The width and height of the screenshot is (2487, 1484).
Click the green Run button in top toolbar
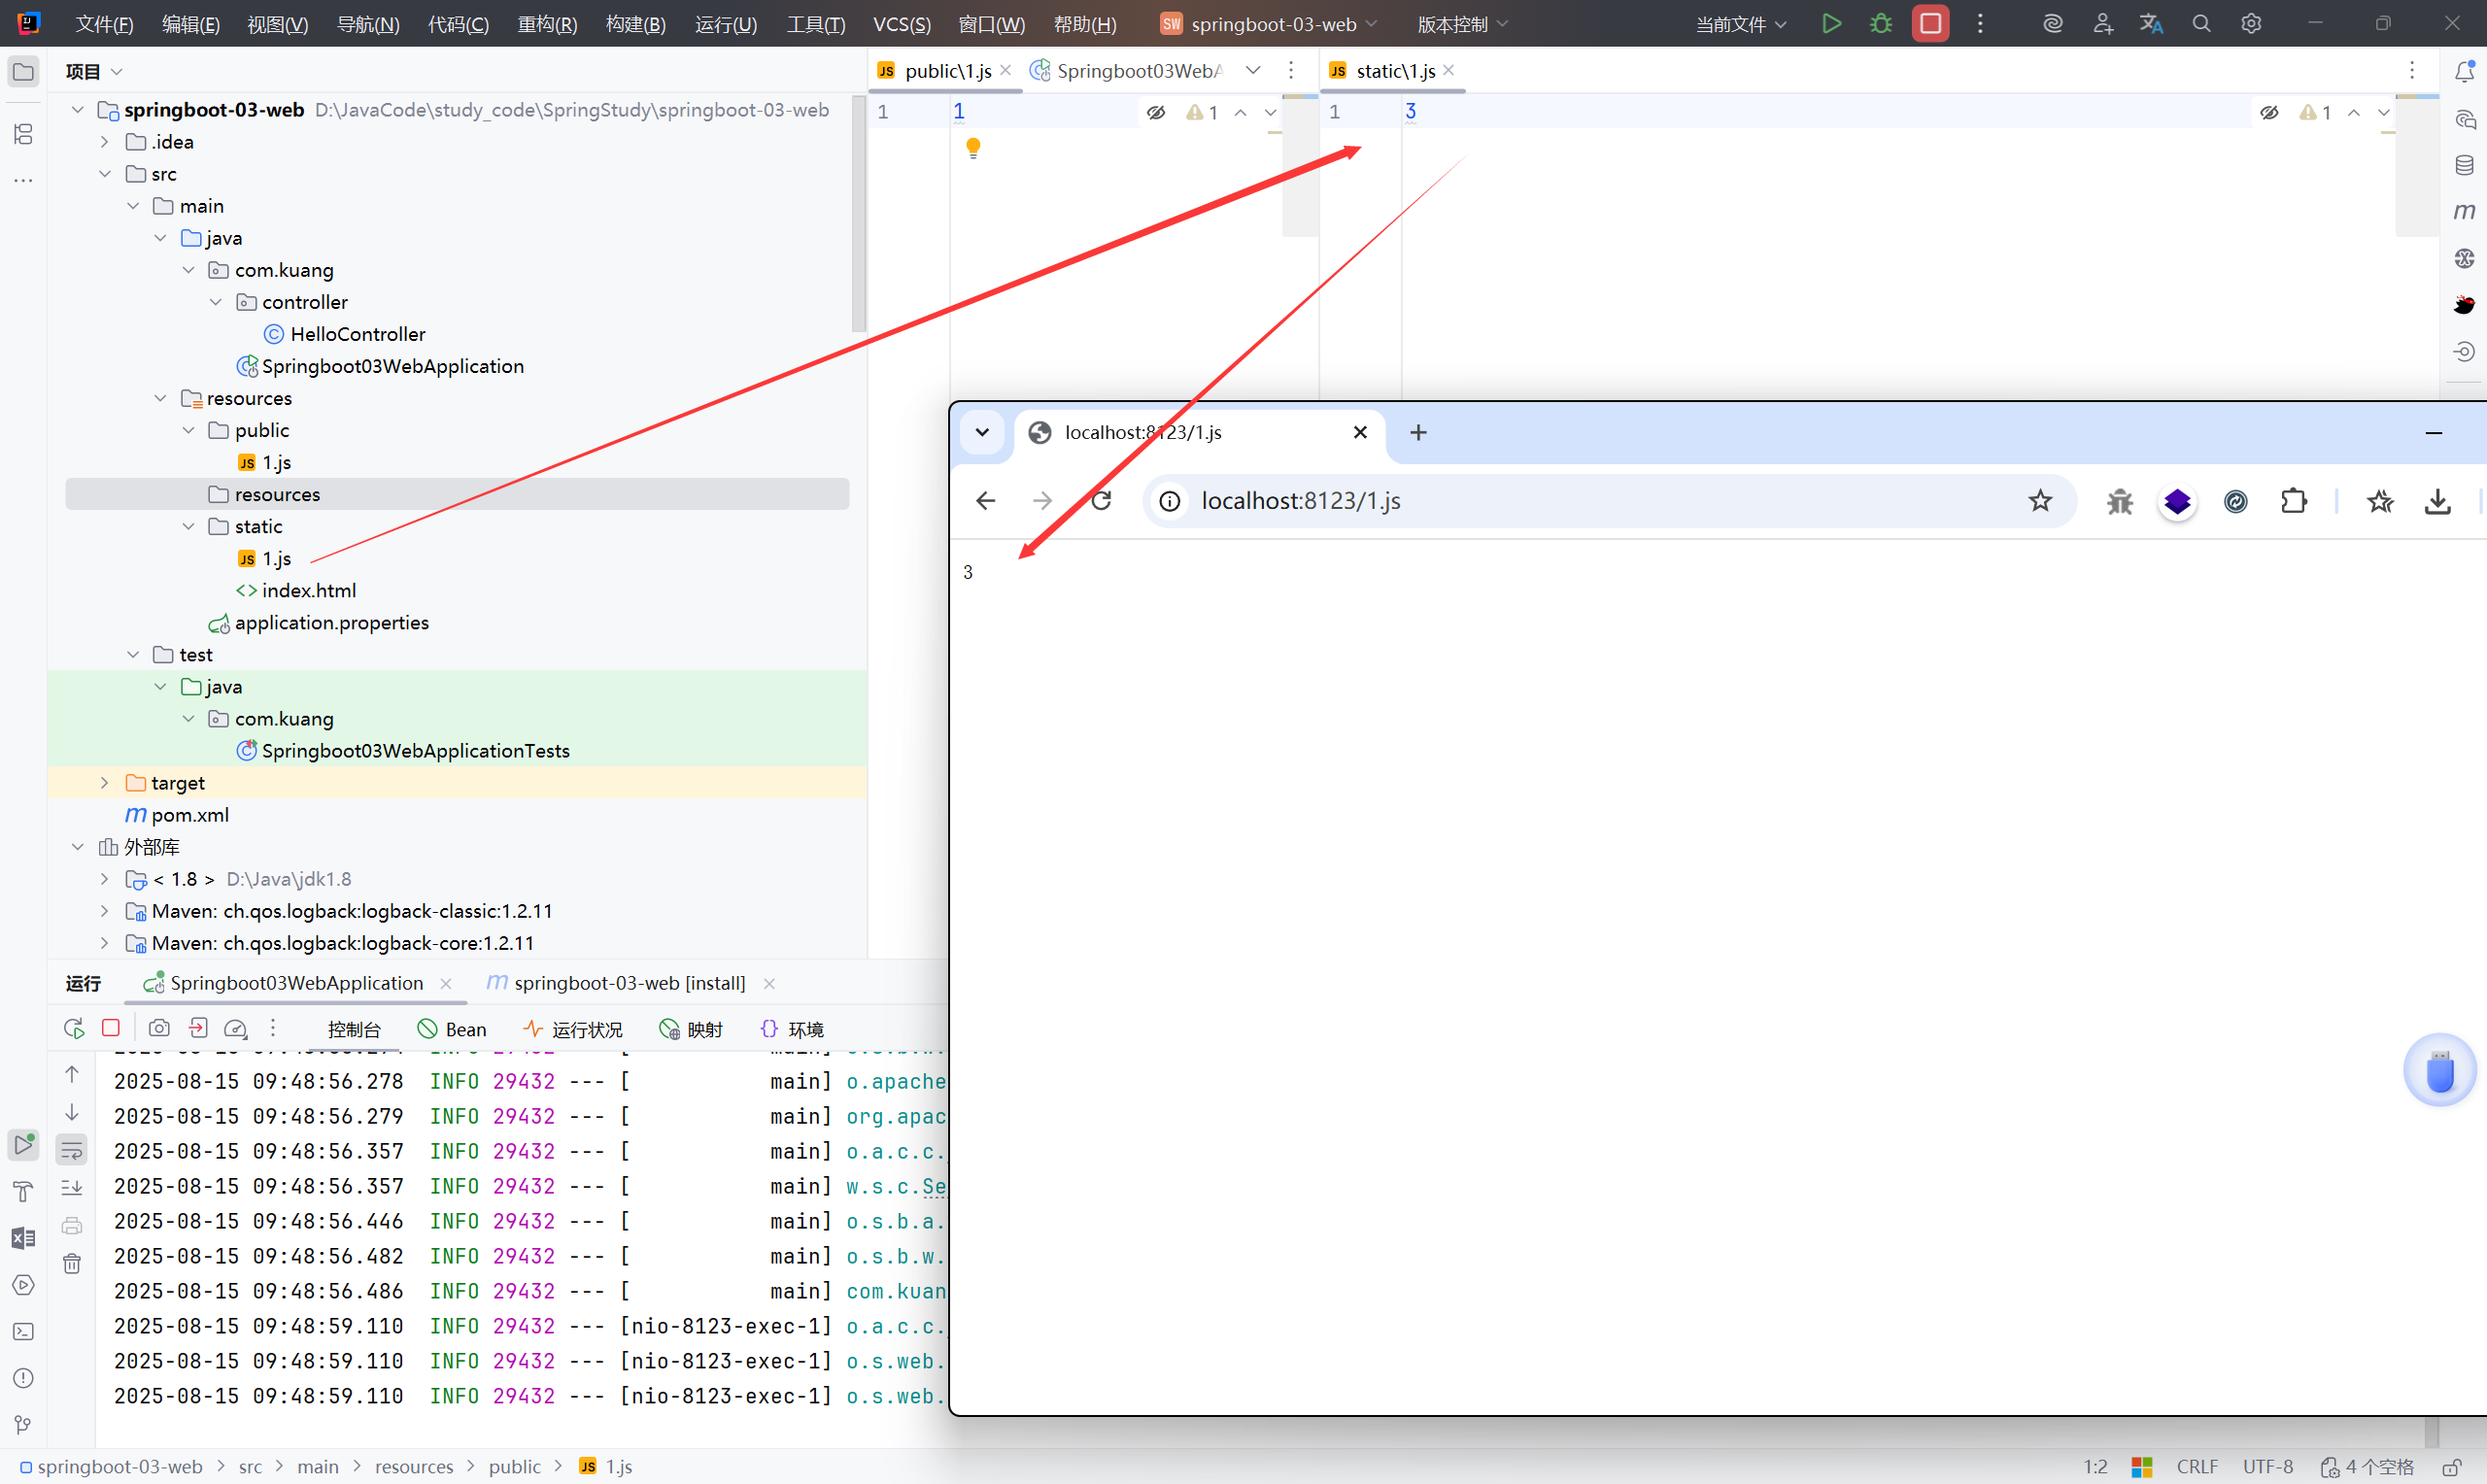(x=1831, y=24)
